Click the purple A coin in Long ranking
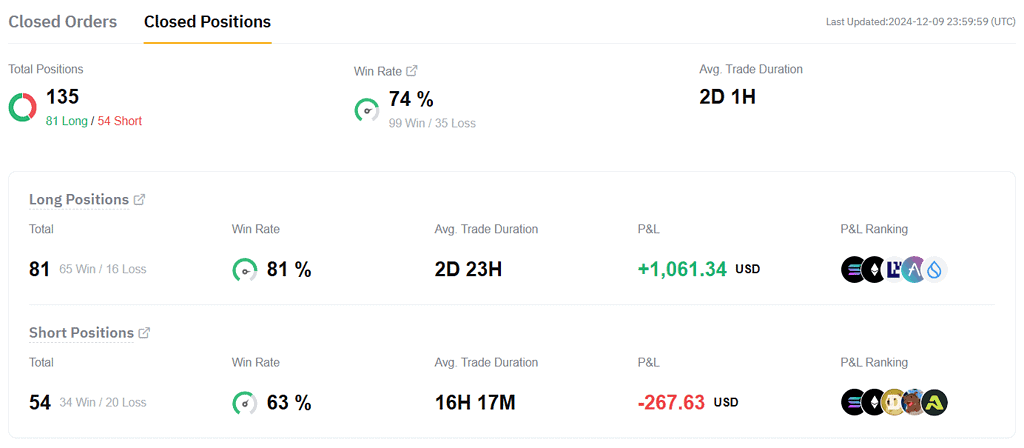This screenshot has width=1024, height=448. tap(914, 269)
